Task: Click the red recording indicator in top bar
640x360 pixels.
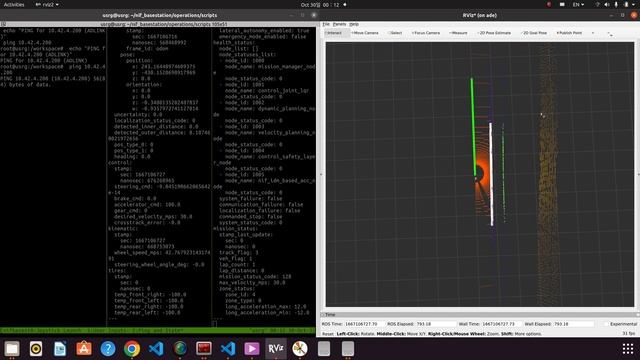Action: (x=549, y=4)
